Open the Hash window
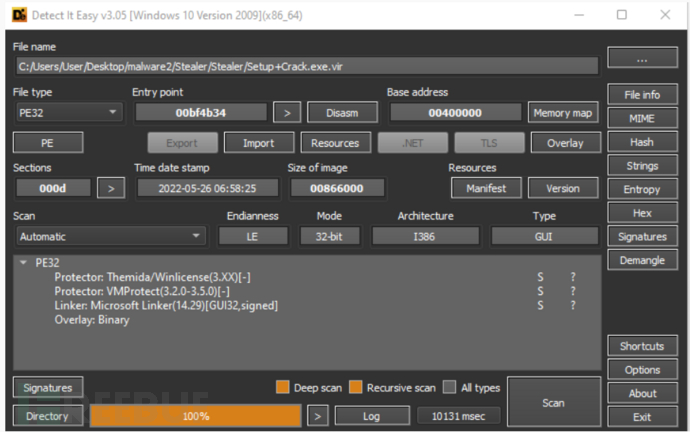The image size is (690, 432). click(x=642, y=142)
